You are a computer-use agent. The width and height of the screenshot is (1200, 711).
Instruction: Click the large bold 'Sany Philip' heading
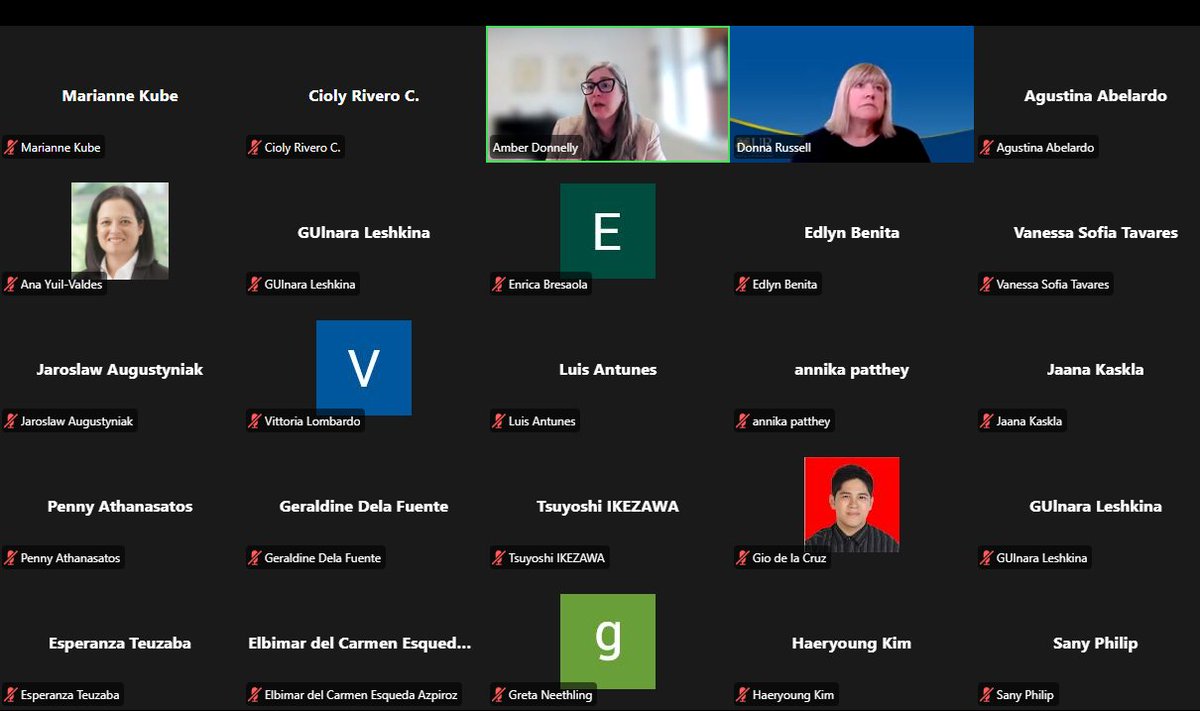(1096, 643)
